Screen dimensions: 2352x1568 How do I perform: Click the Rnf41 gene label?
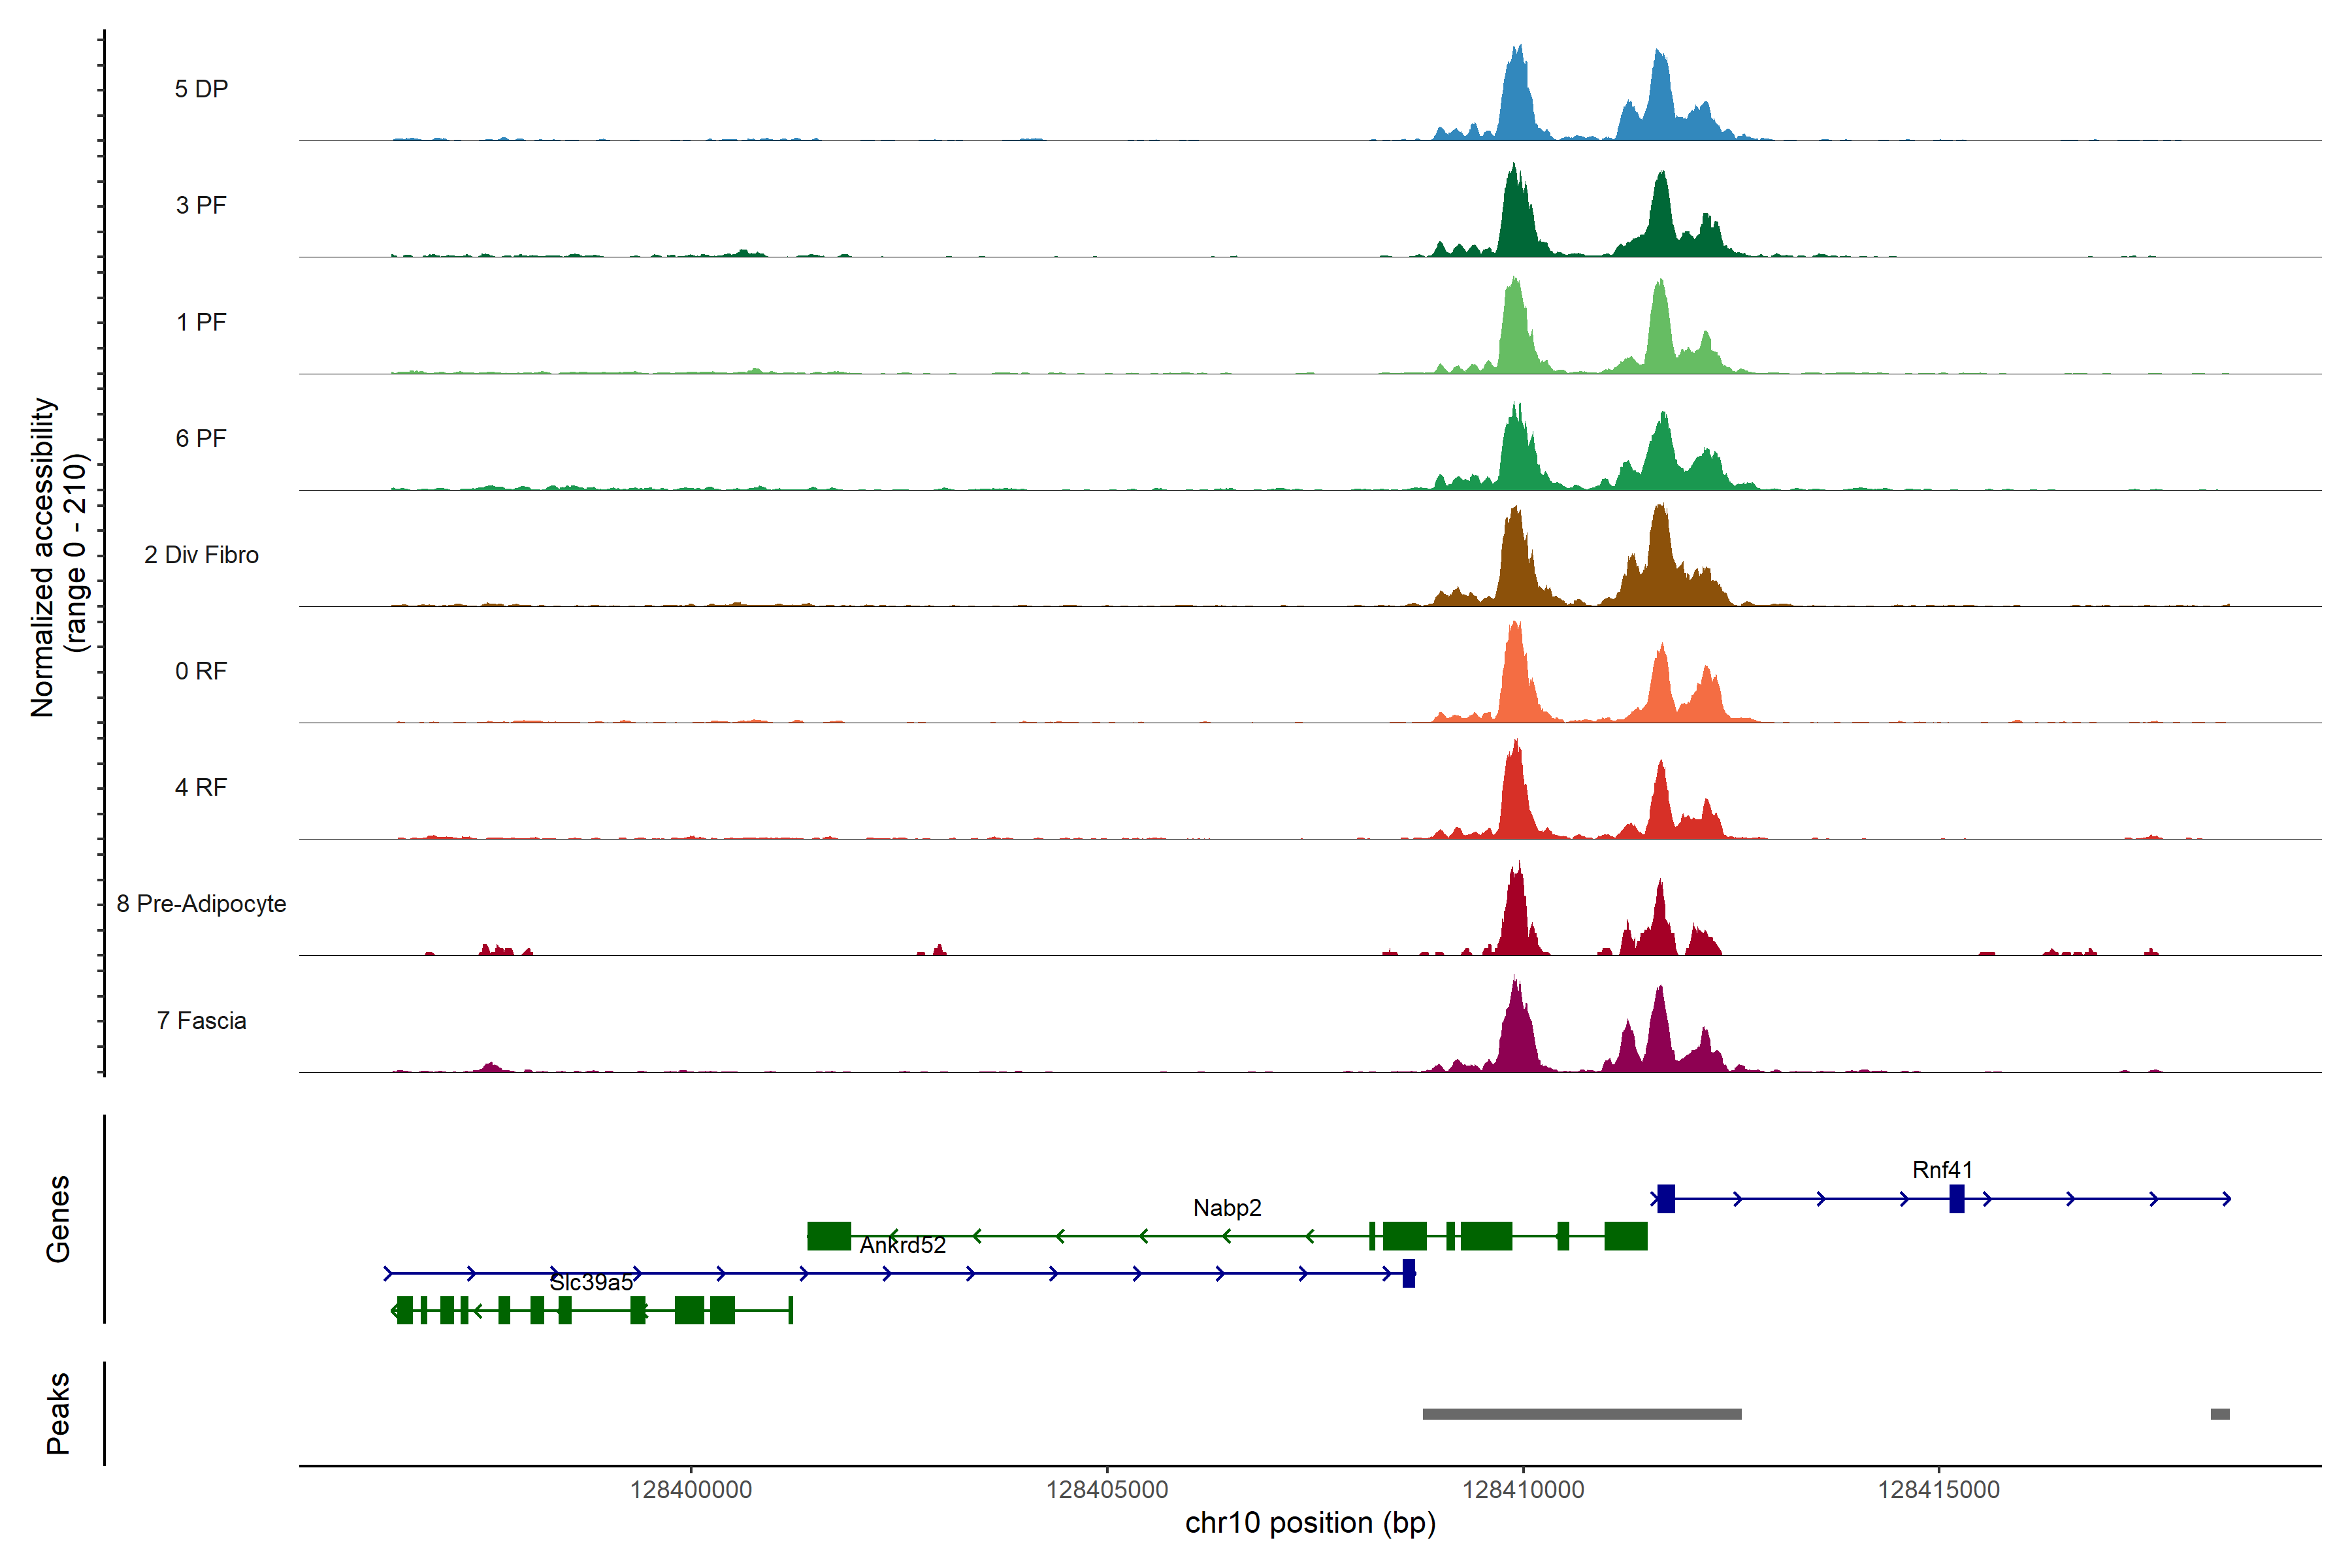(1942, 1169)
